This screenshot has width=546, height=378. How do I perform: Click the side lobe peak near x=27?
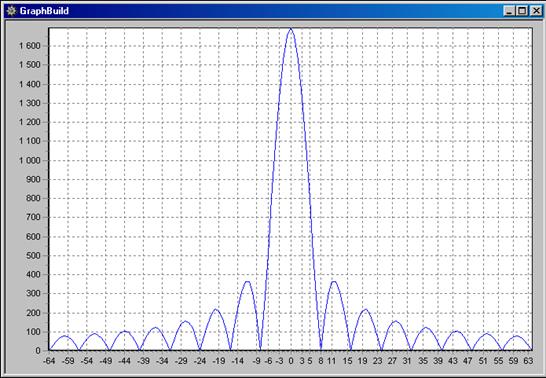tap(395, 321)
